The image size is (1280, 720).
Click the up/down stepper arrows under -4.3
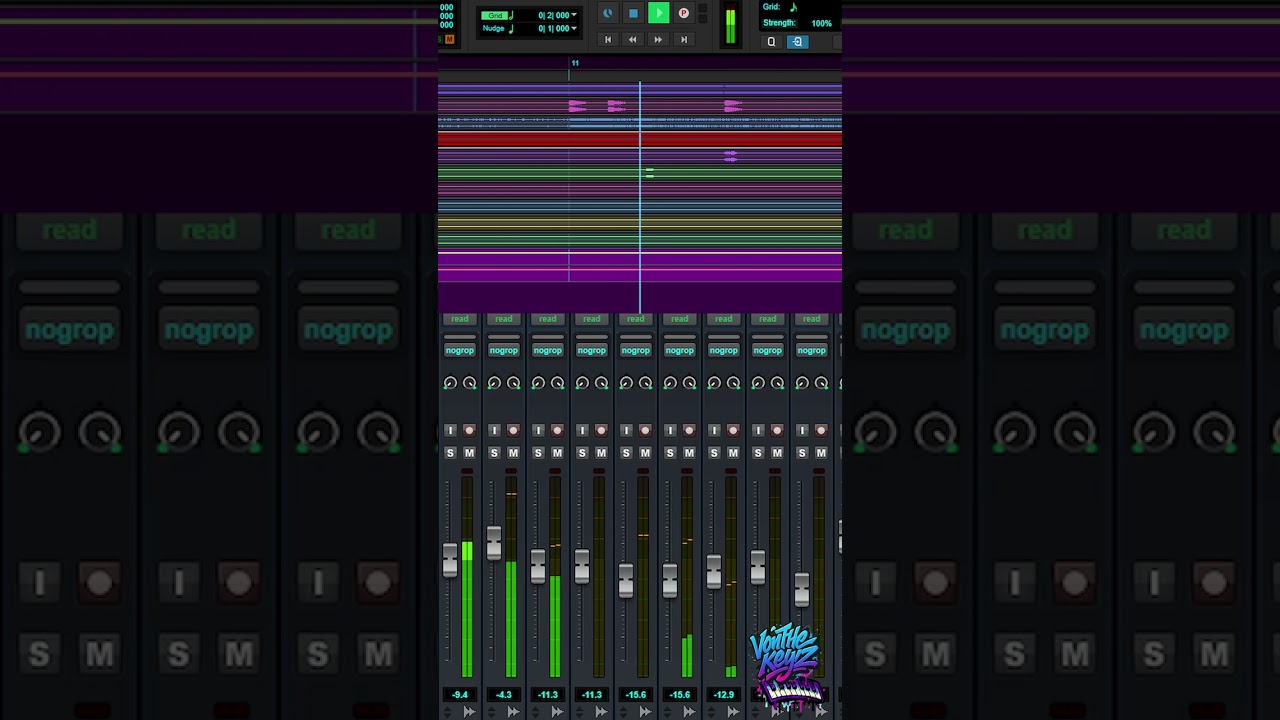coord(492,712)
